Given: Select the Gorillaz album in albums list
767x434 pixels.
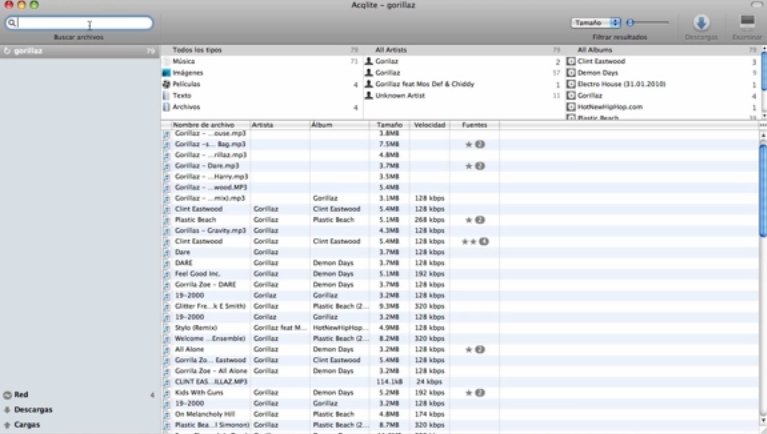Looking at the screenshot, I should pyautogui.click(x=663, y=95).
